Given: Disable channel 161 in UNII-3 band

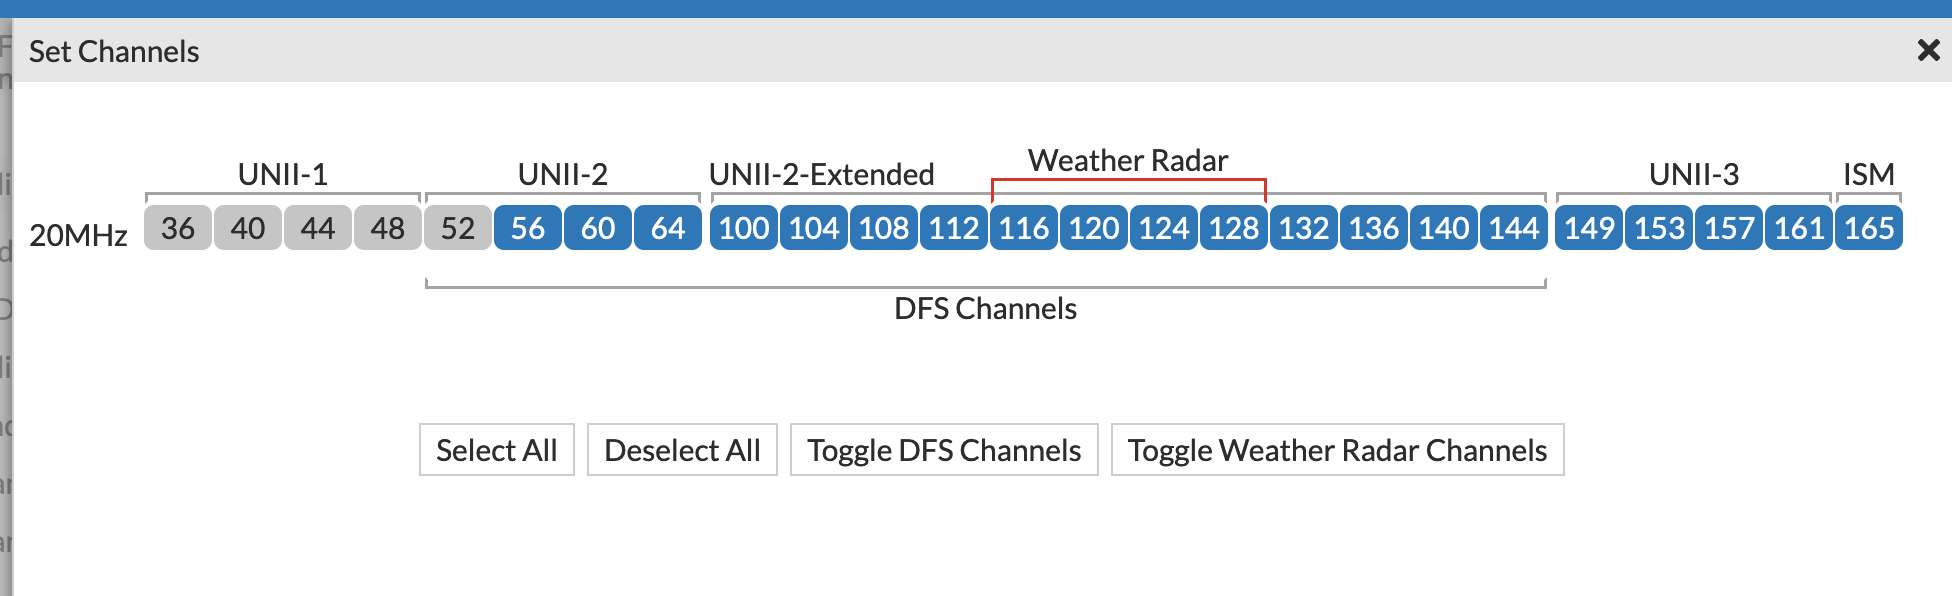Looking at the screenshot, I should [x=1797, y=228].
